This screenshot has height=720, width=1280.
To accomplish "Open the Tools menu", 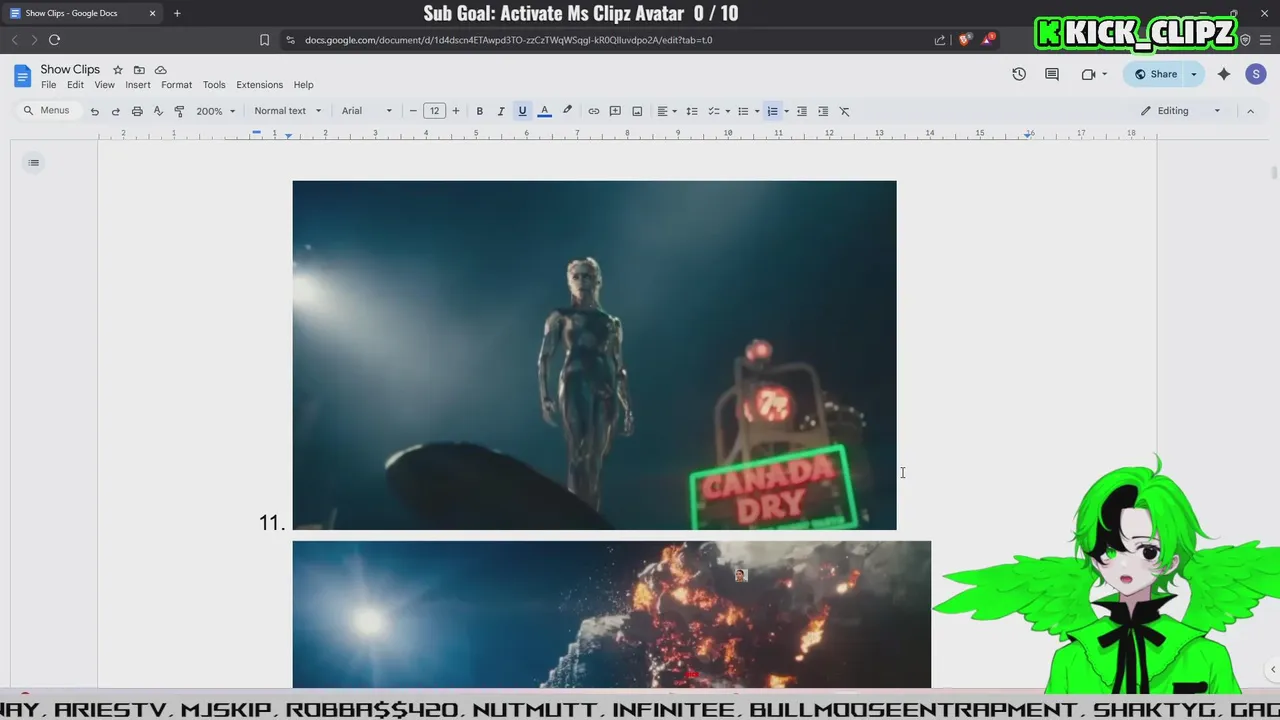I will [x=214, y=85].
